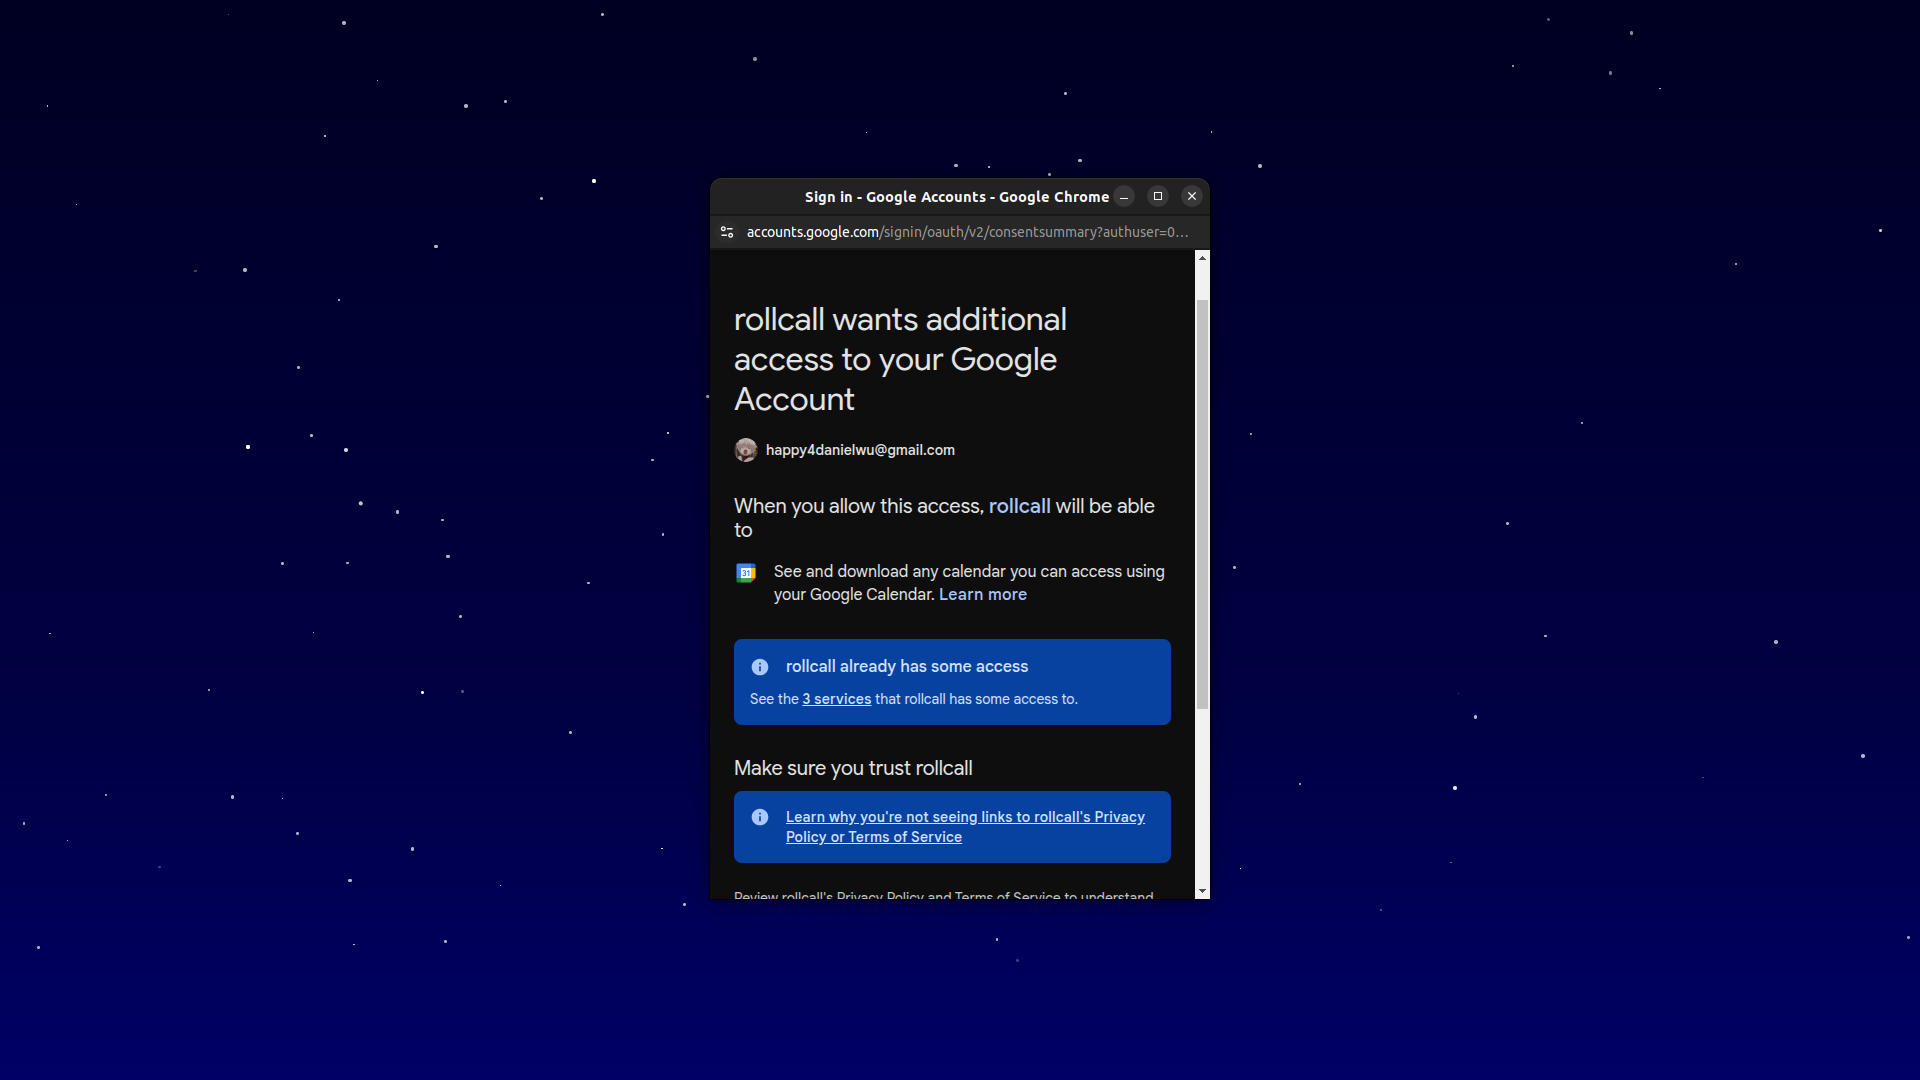Click info icon next to 'Learn why' link

760,818
